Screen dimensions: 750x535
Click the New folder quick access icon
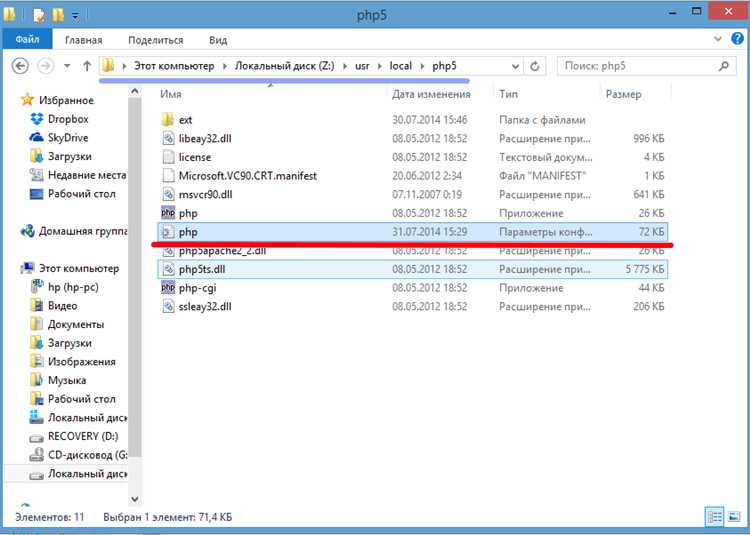click(58, 15)
